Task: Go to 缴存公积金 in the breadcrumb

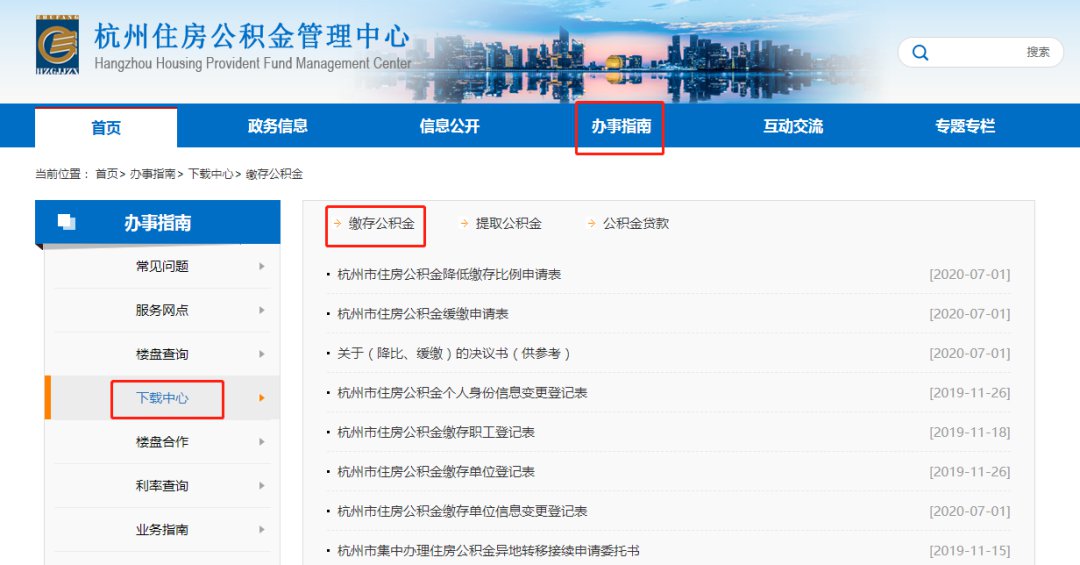Action: (274, 174)
